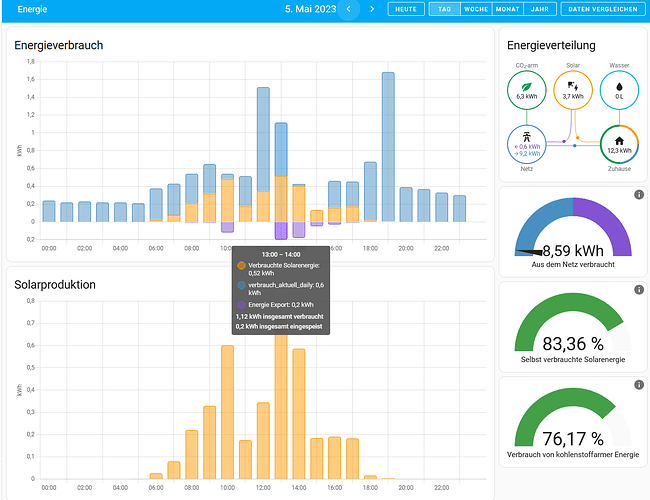Image resolution: width=650 pixels, height=500 pixels.
Task: Click the date 5. Mai 2023
Action: click(x=310, y=9)
